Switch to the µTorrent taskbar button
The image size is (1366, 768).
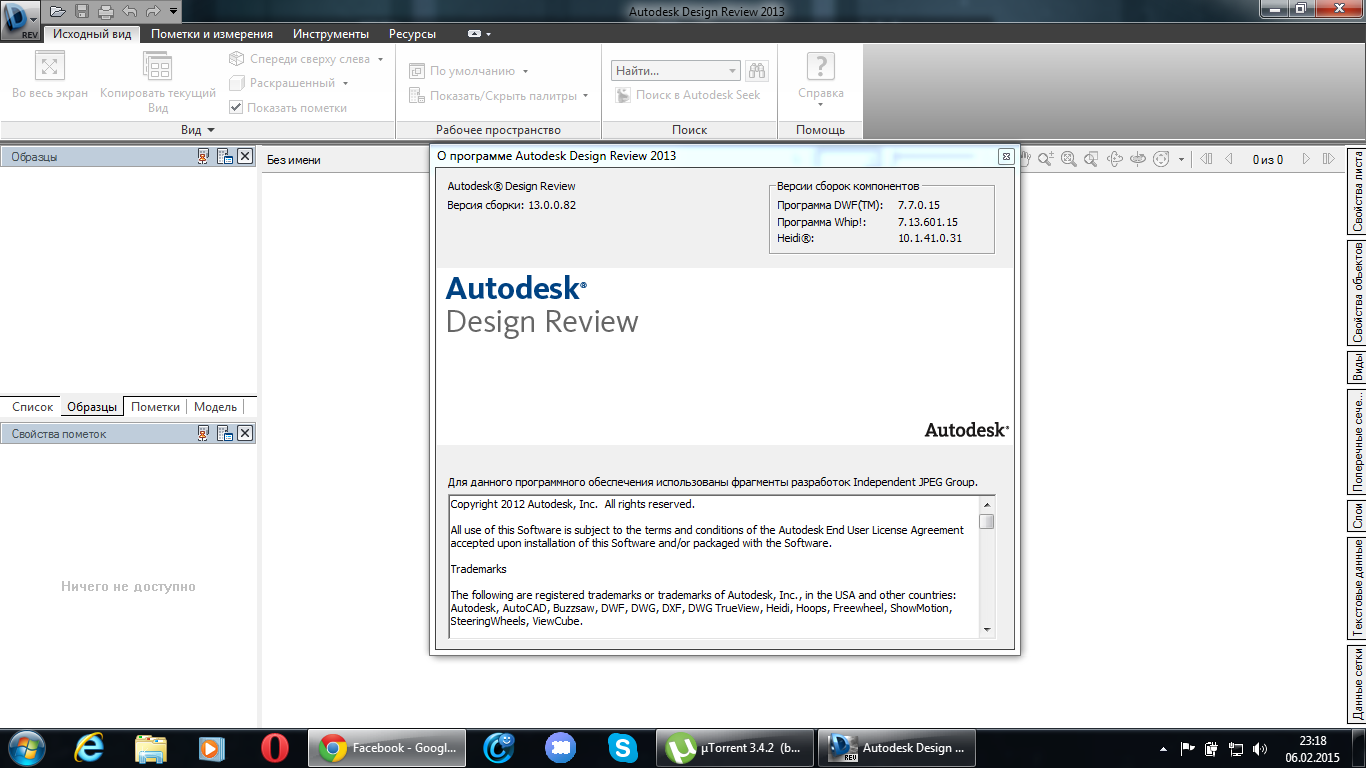click(x=735, y=748)
